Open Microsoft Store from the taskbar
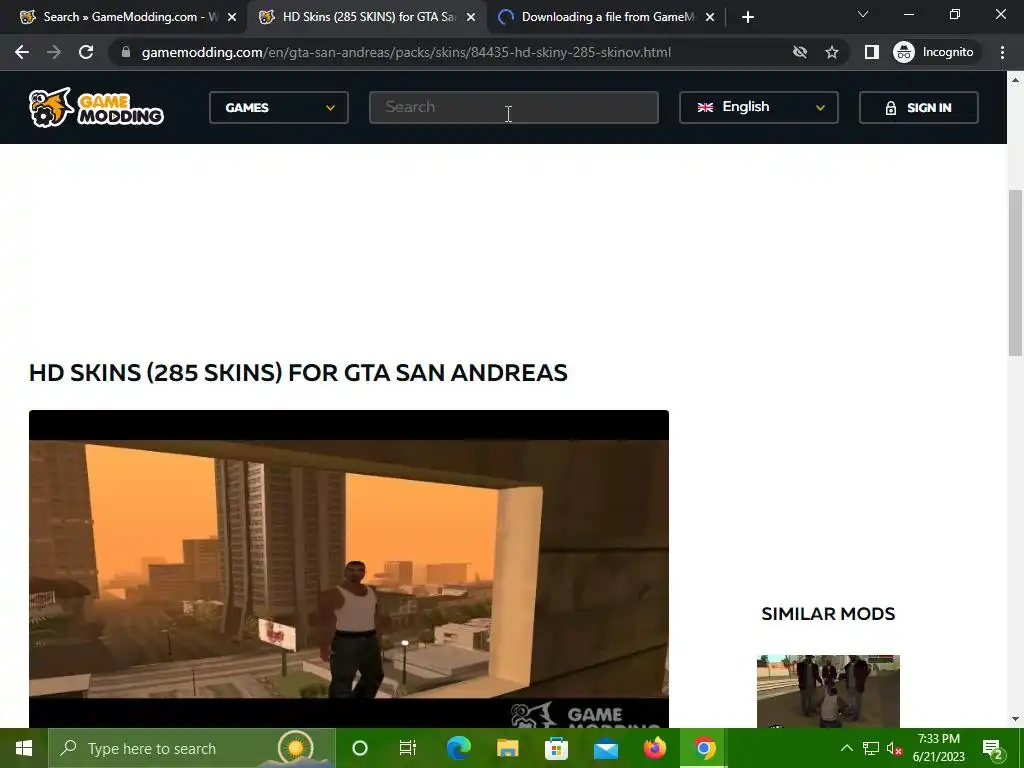 pyautogui.click(x=556, y=748)
